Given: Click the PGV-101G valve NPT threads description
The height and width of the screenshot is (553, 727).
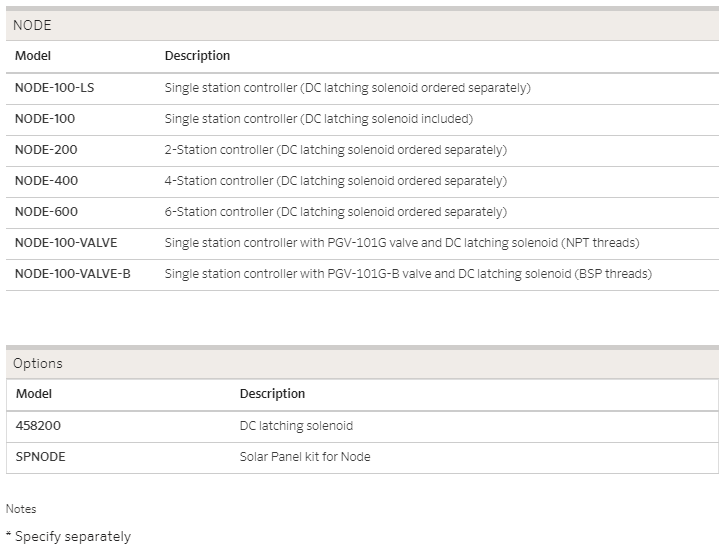Looking at the screenshot, I should point(402,243).
